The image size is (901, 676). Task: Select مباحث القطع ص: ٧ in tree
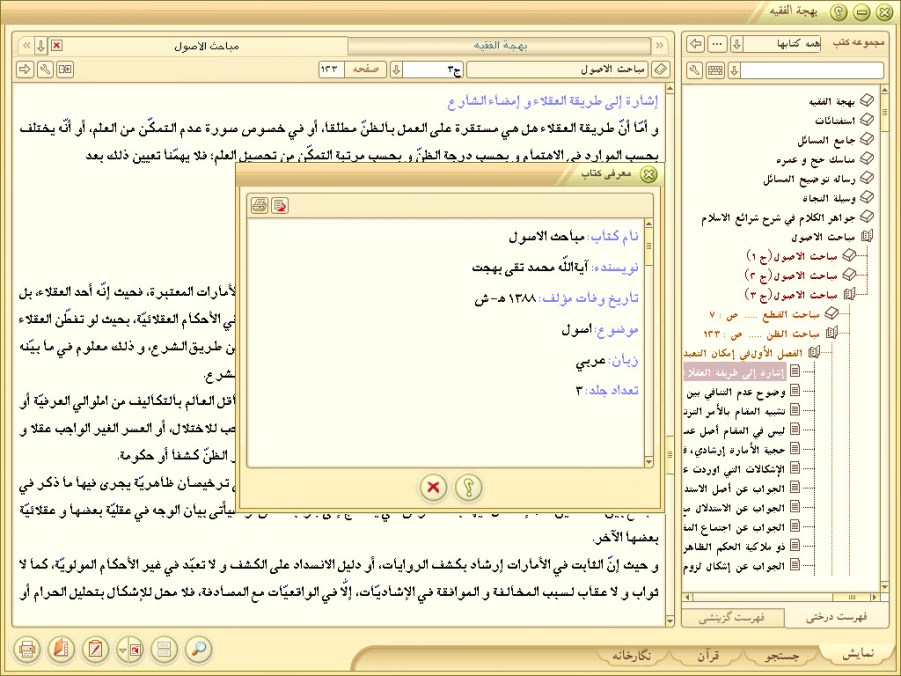(764, 314)
